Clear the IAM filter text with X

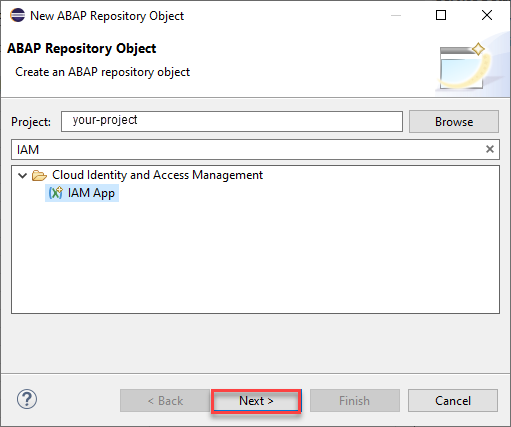[490, 149]
